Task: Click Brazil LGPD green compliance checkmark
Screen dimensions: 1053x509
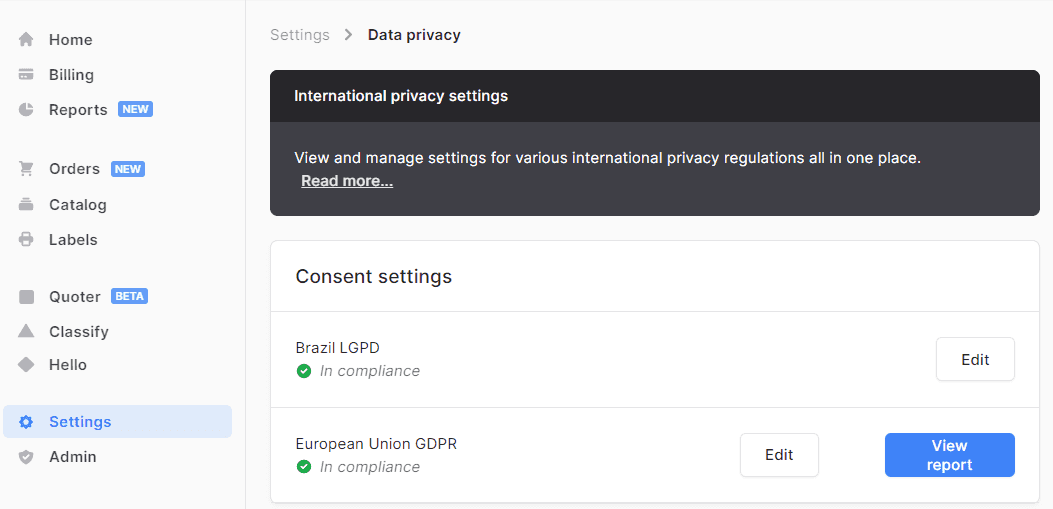Action: point(304,371)
